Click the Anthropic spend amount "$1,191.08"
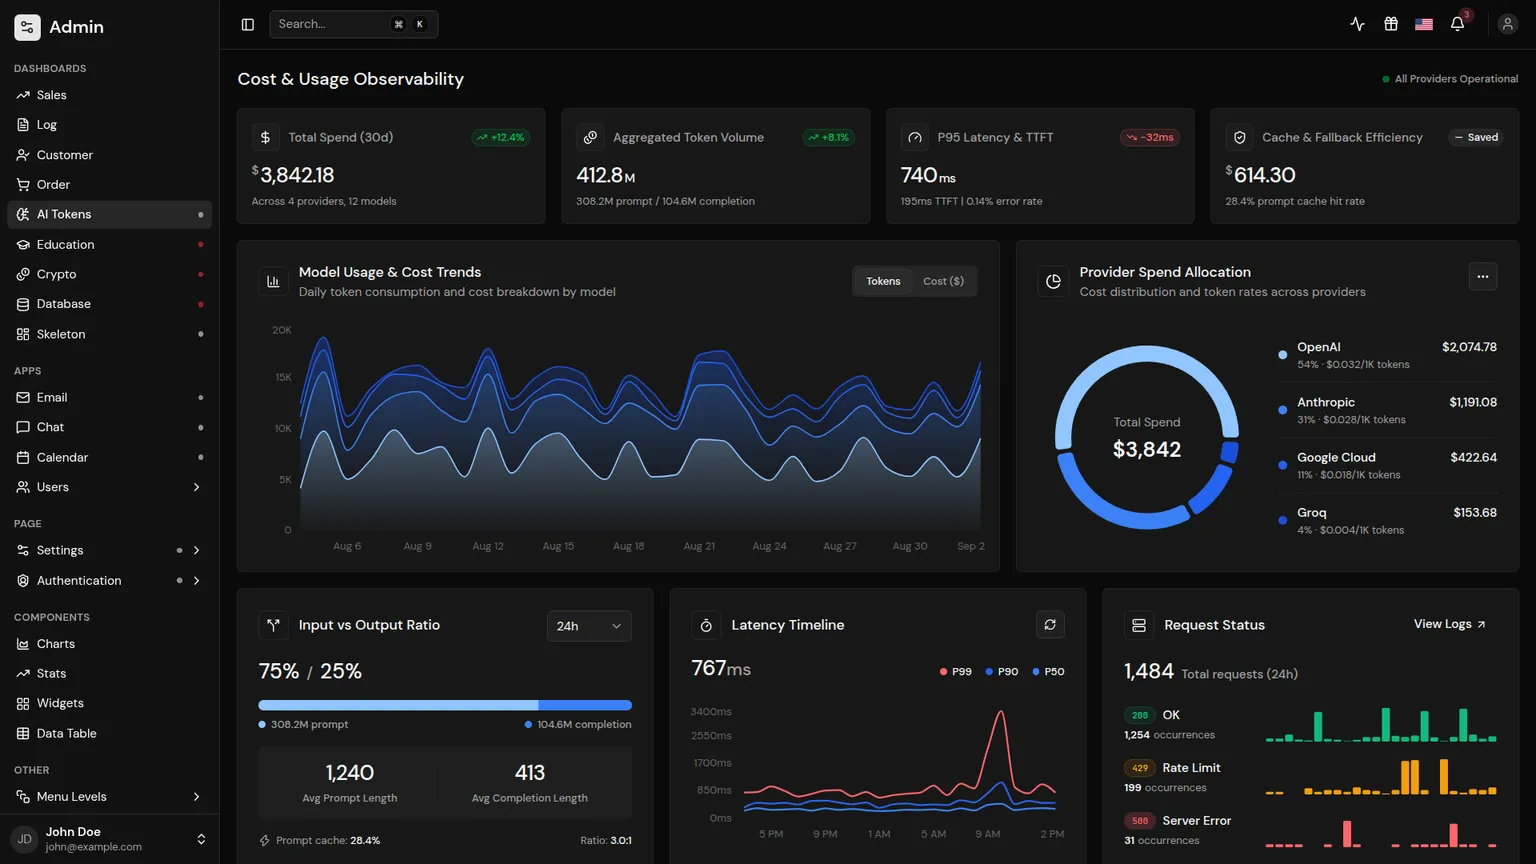 point(1473,402)
